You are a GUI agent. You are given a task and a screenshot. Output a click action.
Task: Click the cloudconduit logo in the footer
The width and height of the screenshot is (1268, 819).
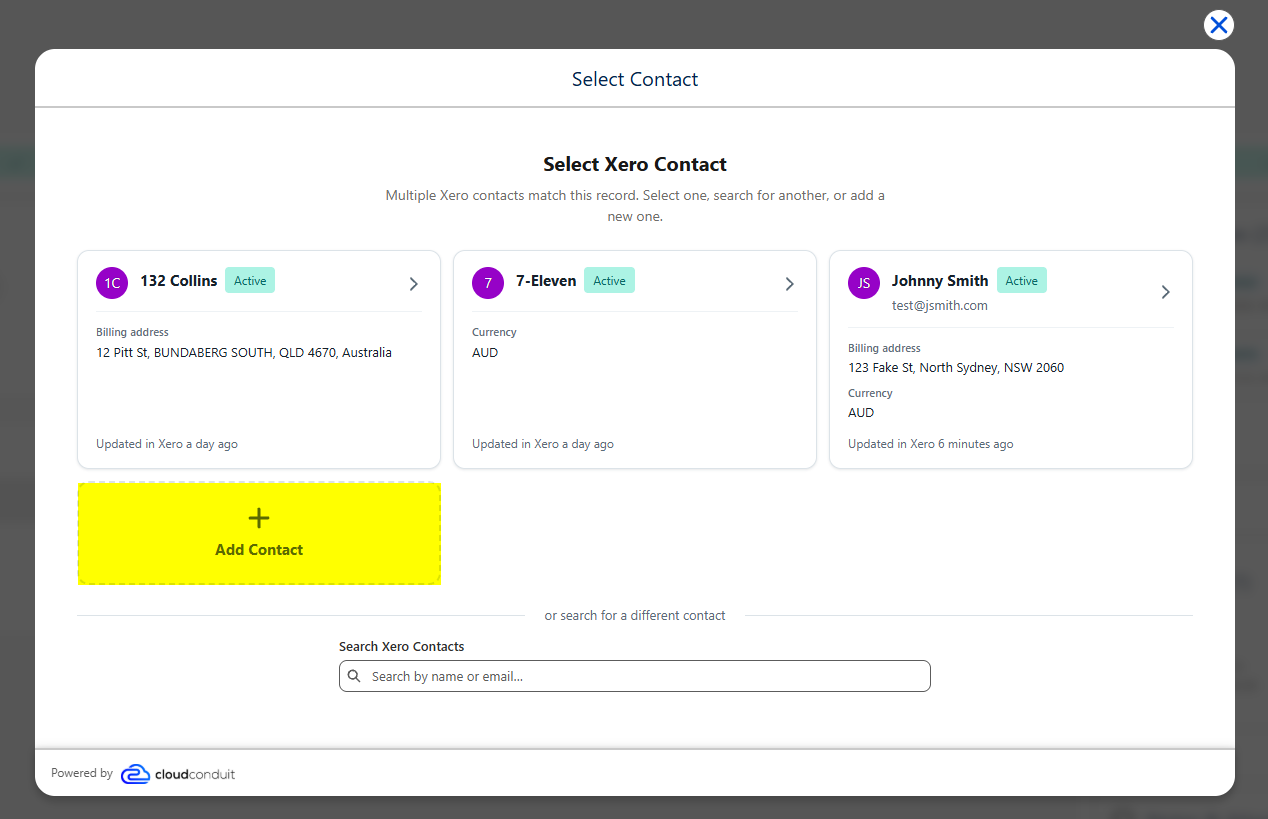178,774
